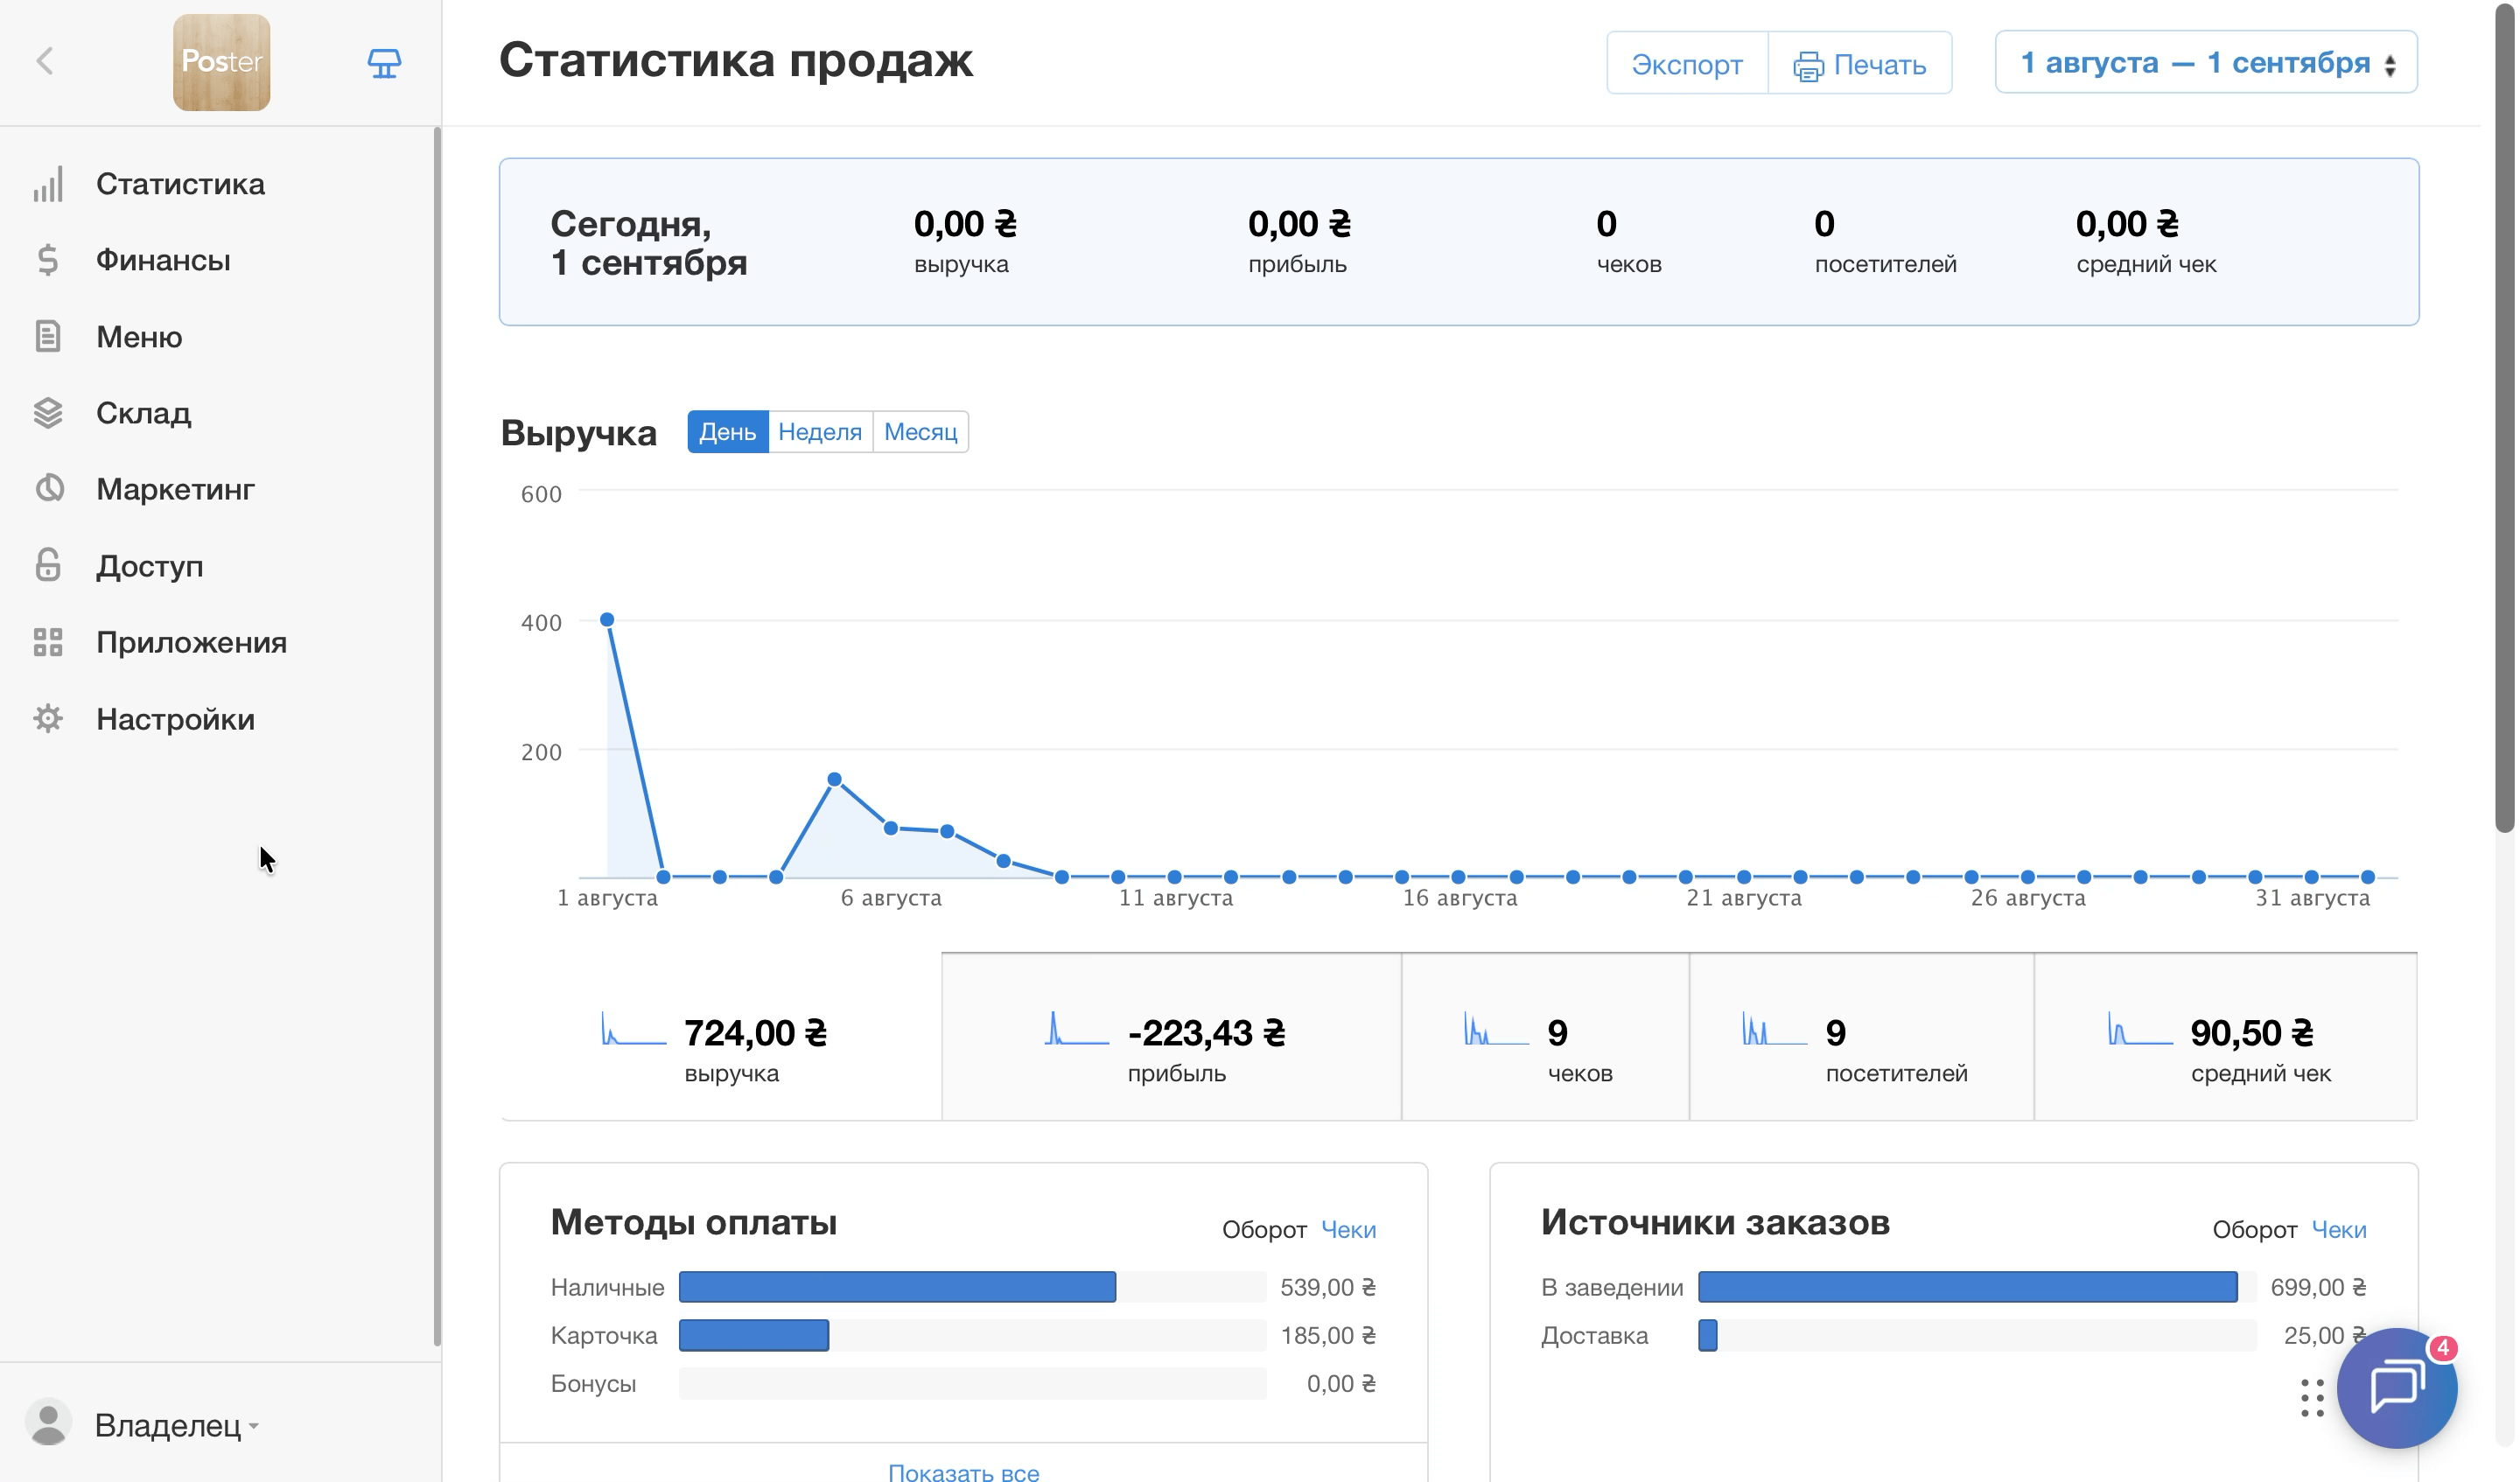Click the Печать button
Screen dimensions: 2520x1482
1860,64
